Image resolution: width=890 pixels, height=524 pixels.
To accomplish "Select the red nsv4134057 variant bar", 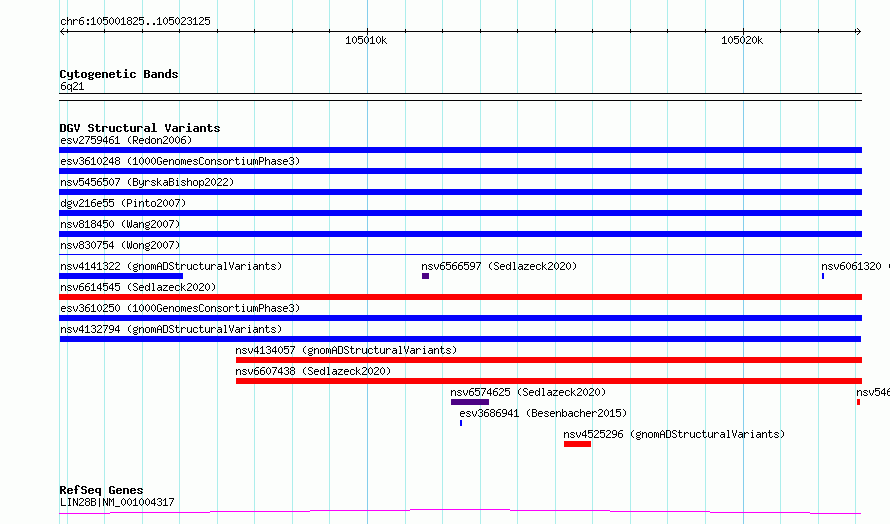I will coord(549,360).
